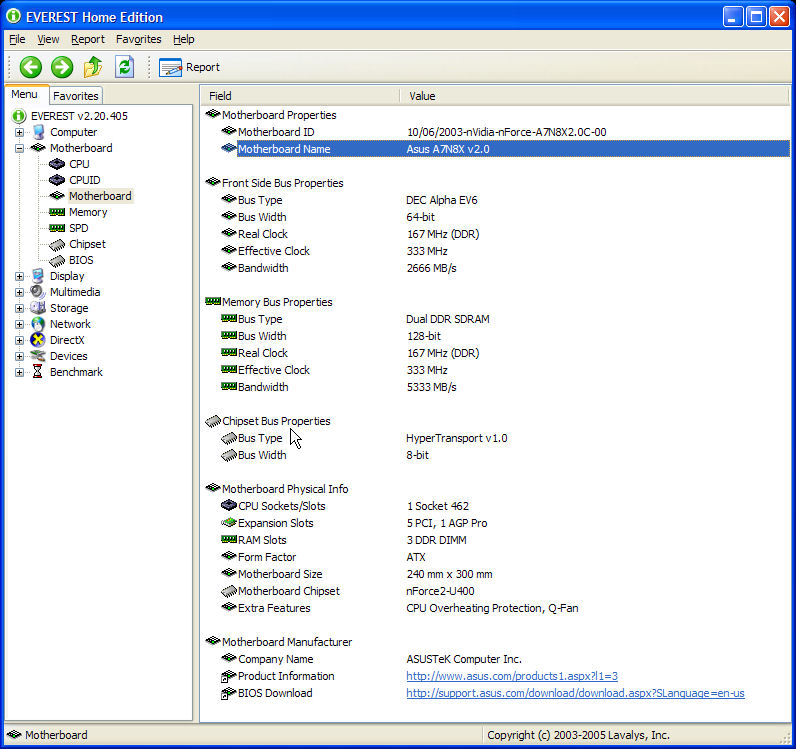Open the File menu
The height and width of the screenshot is (749, 796).
coord(17,39)
